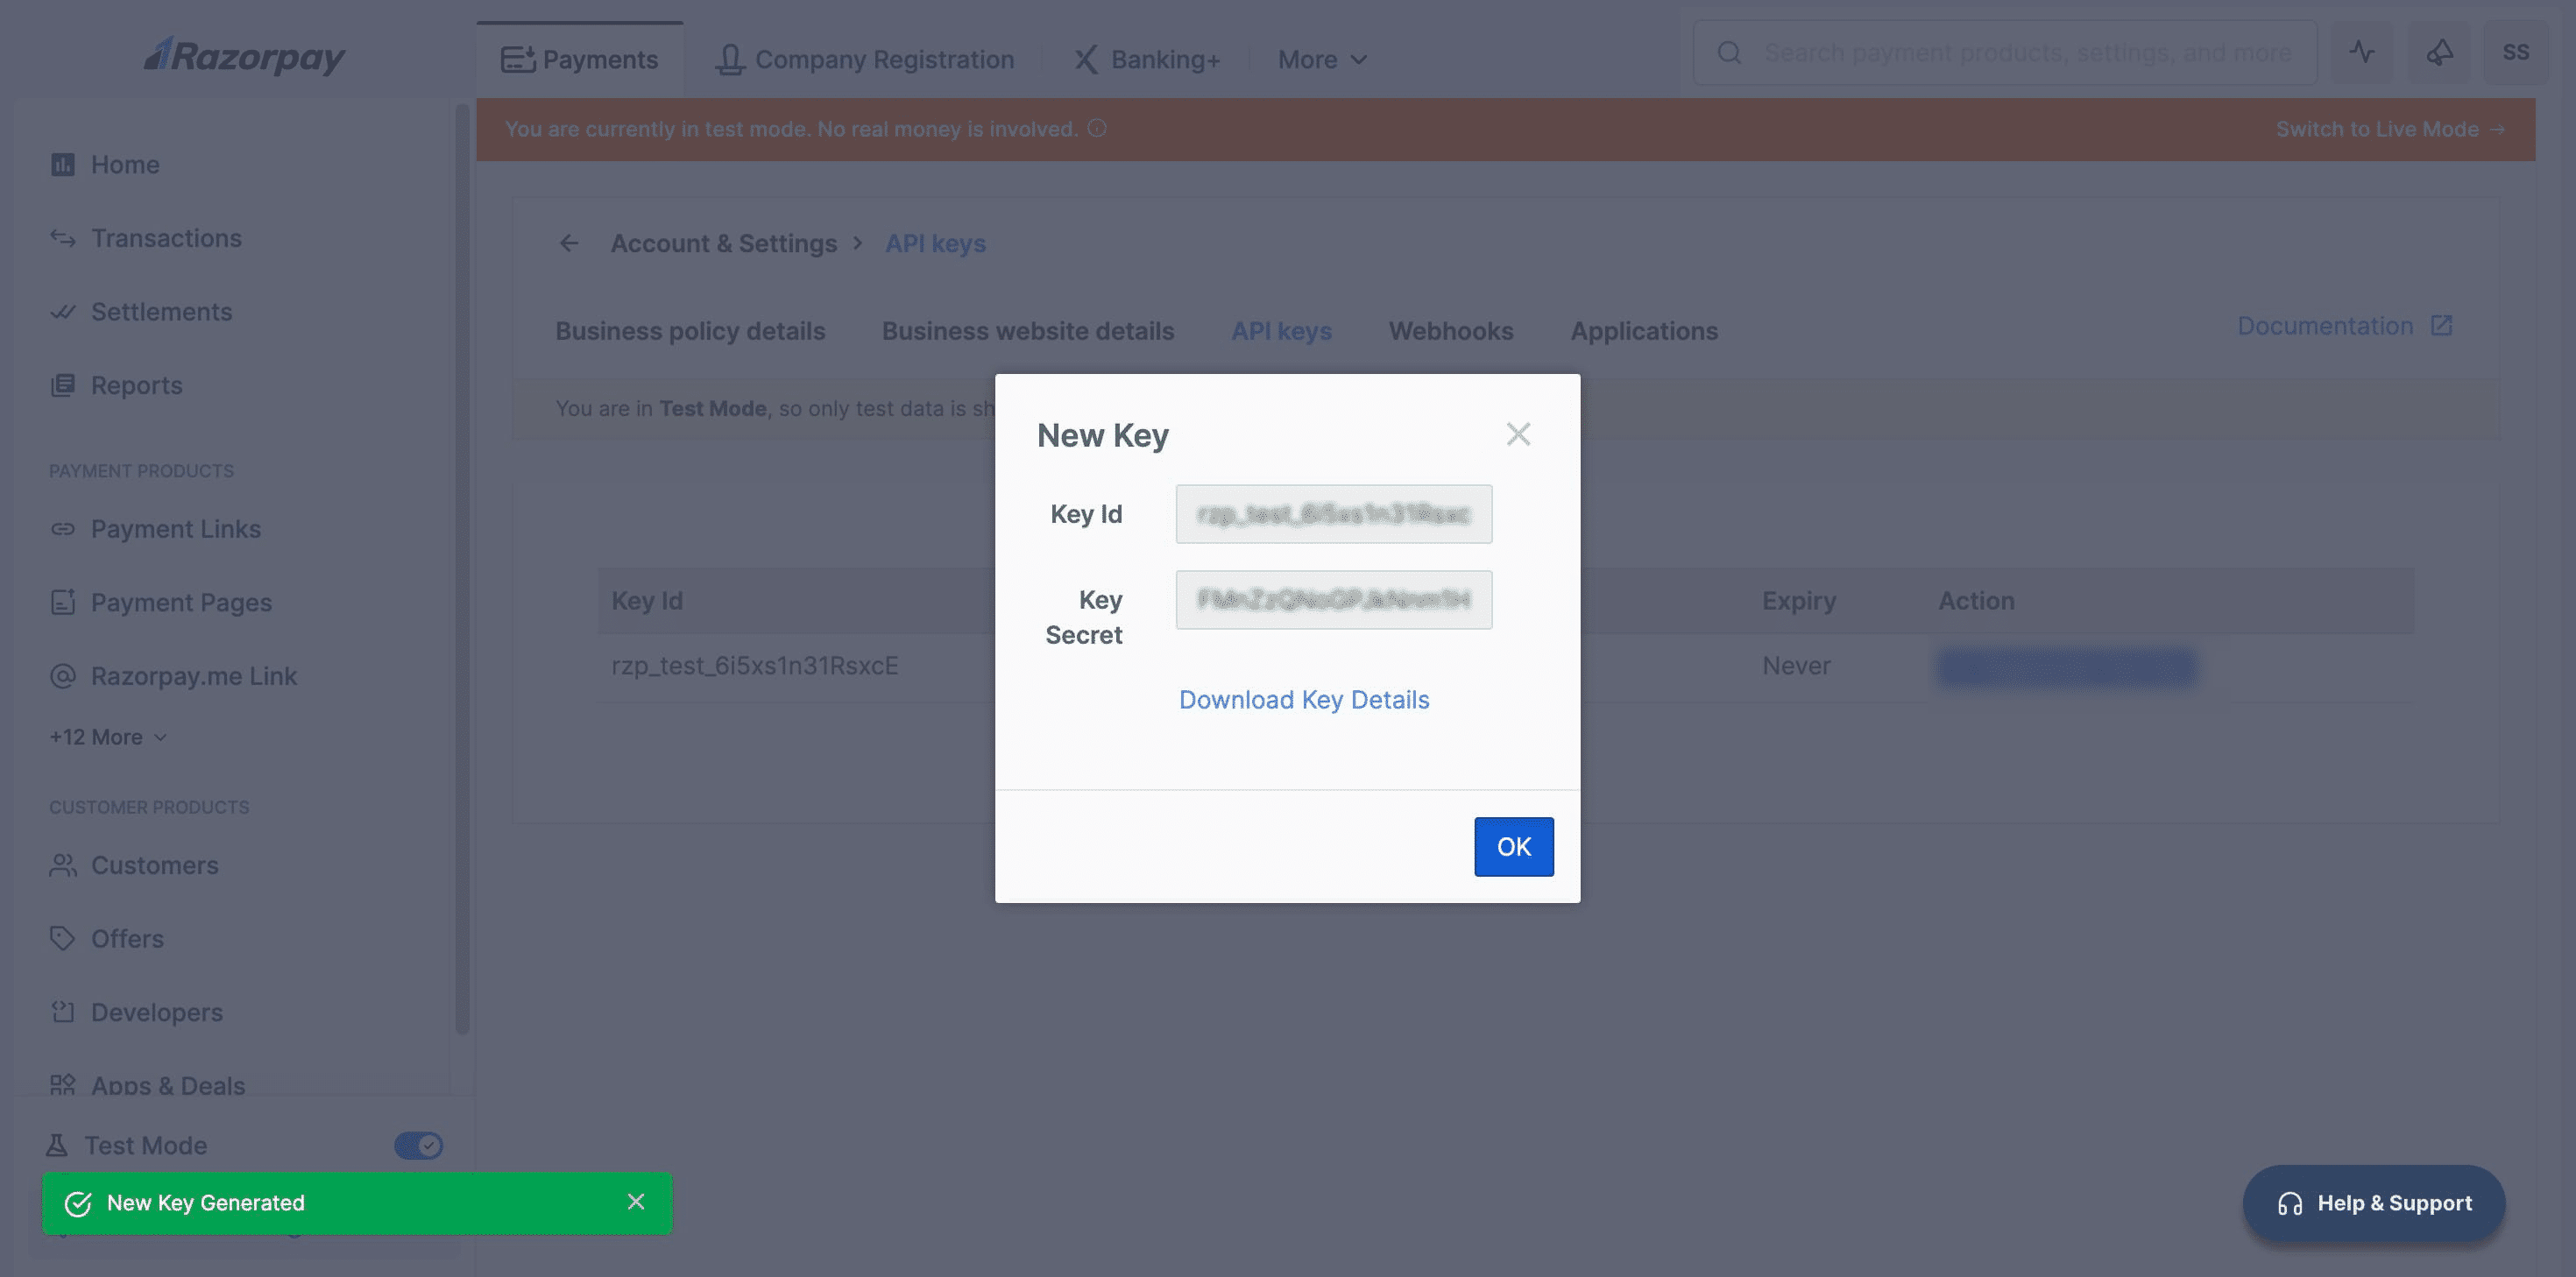Click the OK button in dialog

(x=1513, y=846)
